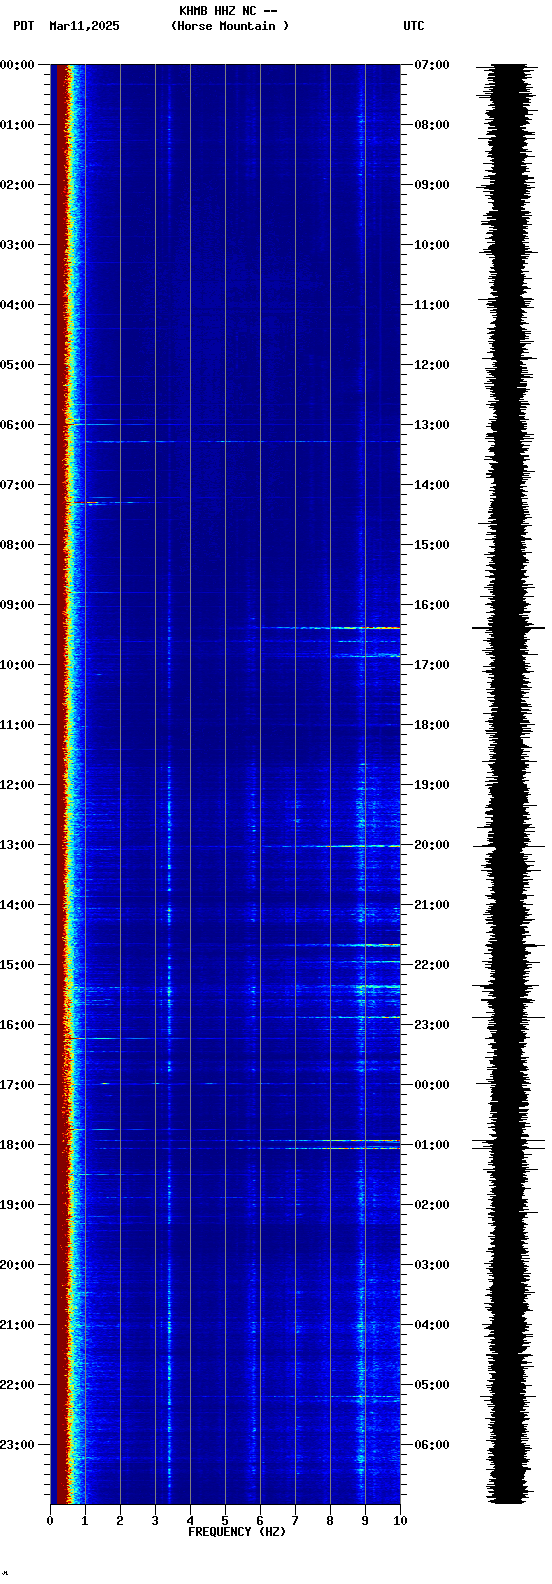552x1584 pixels.
Task: Click frequency axis tick label 10
Action: [400, 1521]
